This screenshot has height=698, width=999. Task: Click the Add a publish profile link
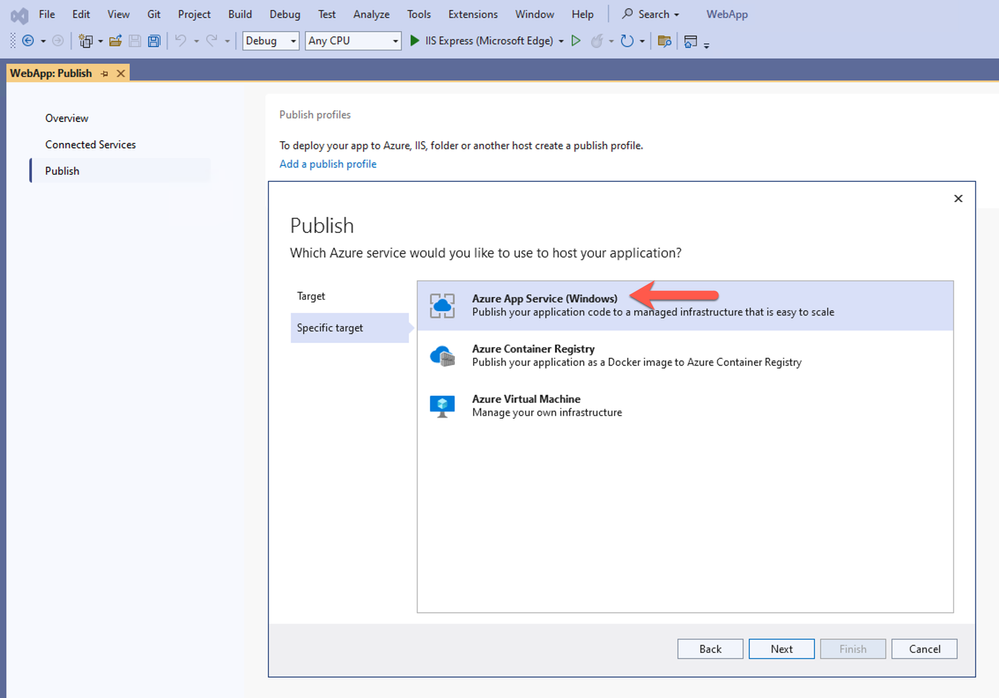click(x=327, y=164)
